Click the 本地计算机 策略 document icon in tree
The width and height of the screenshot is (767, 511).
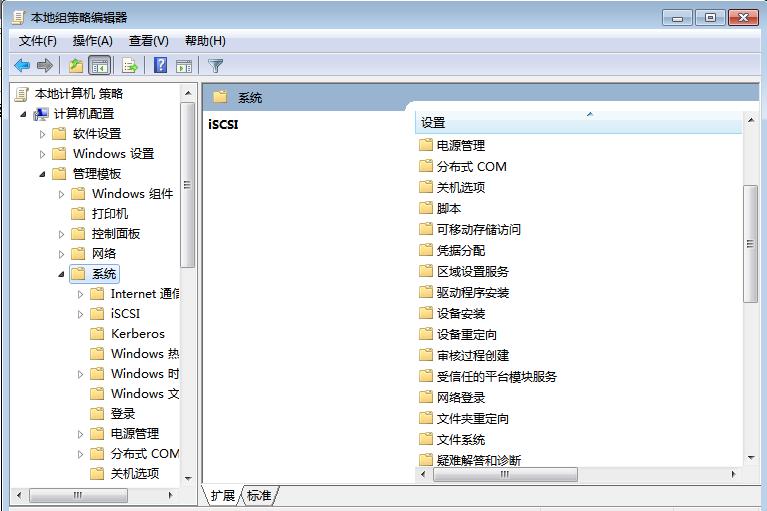point(22,94)
